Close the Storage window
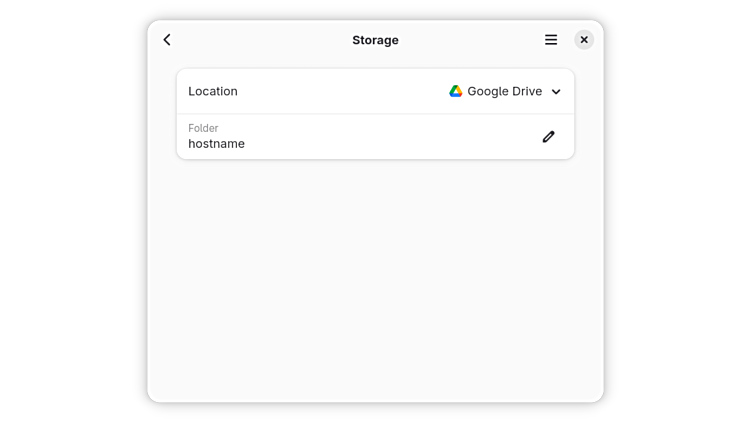Screen dimensions: 752x423 [x=584, y=40]
